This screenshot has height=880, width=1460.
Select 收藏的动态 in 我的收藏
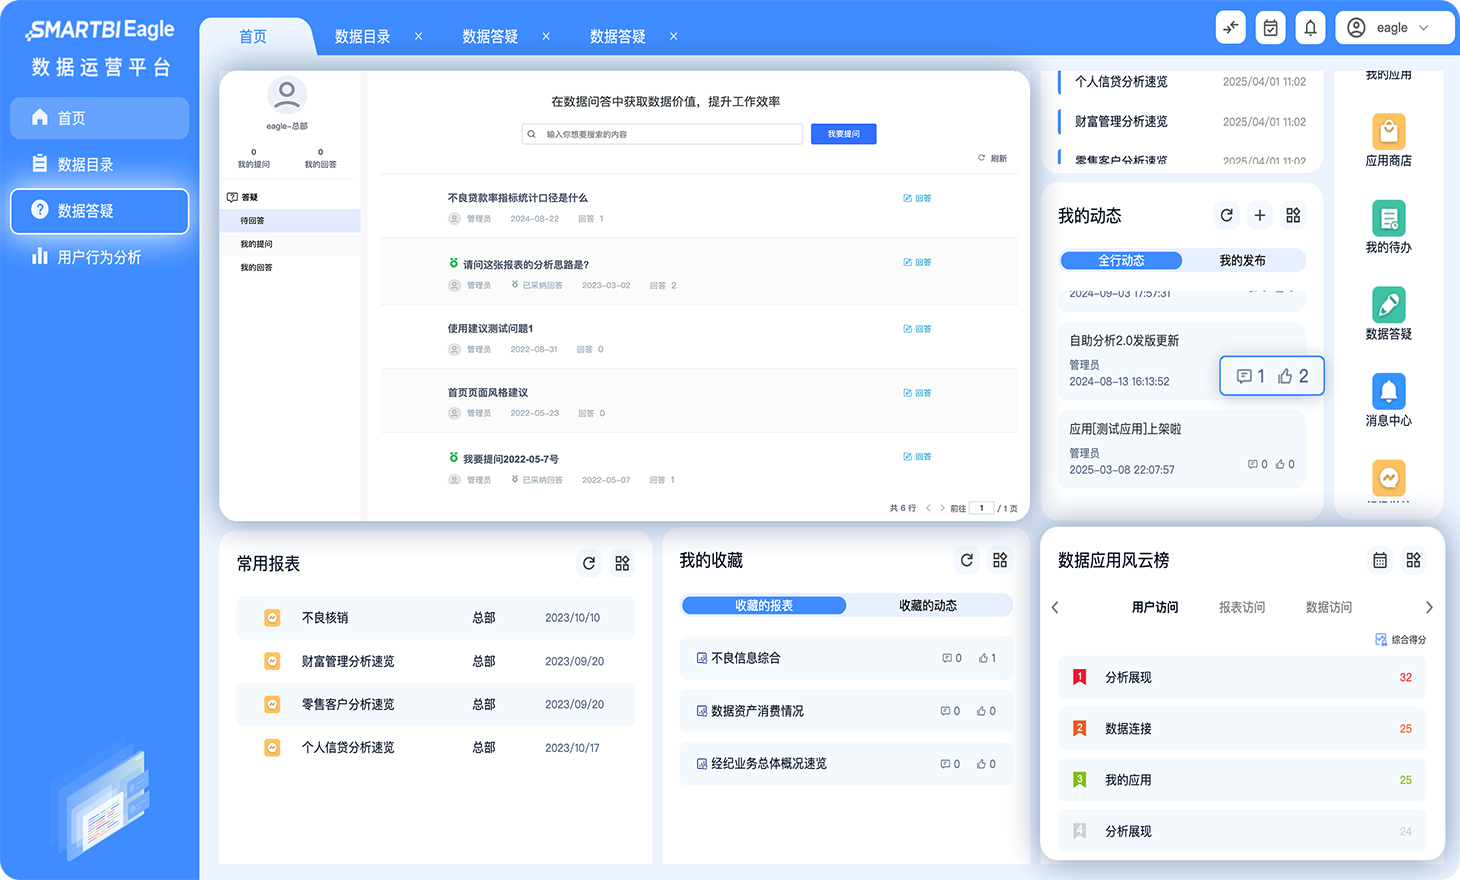927,606
